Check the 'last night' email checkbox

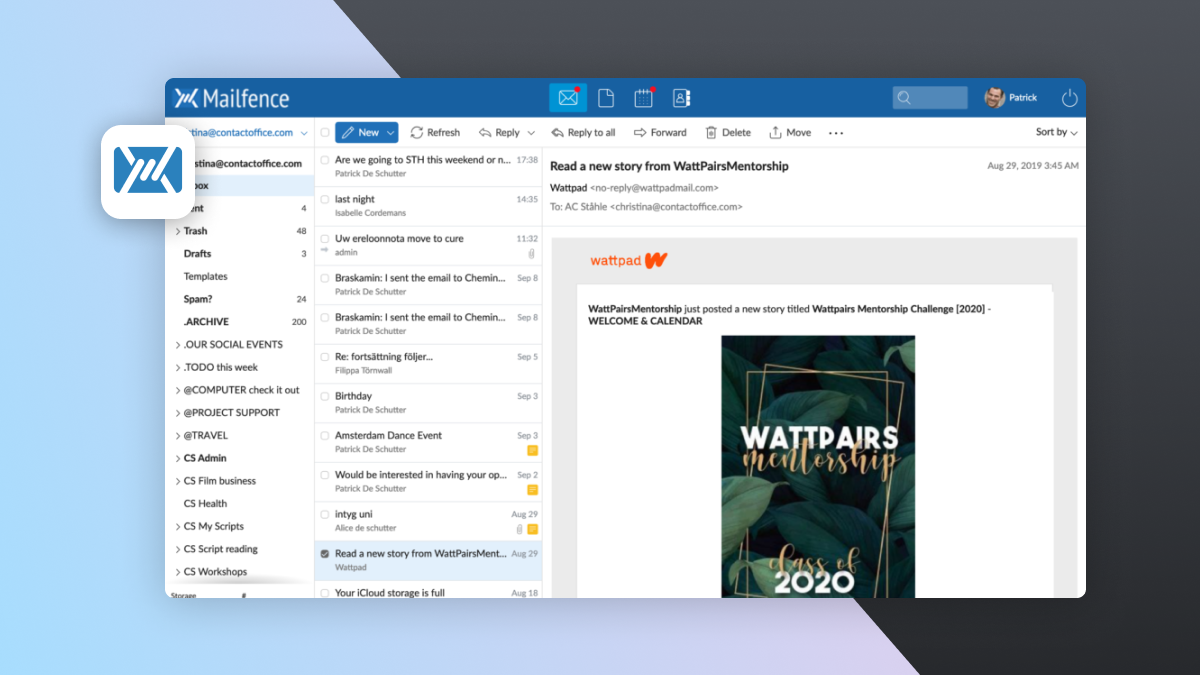coord(325,199)
